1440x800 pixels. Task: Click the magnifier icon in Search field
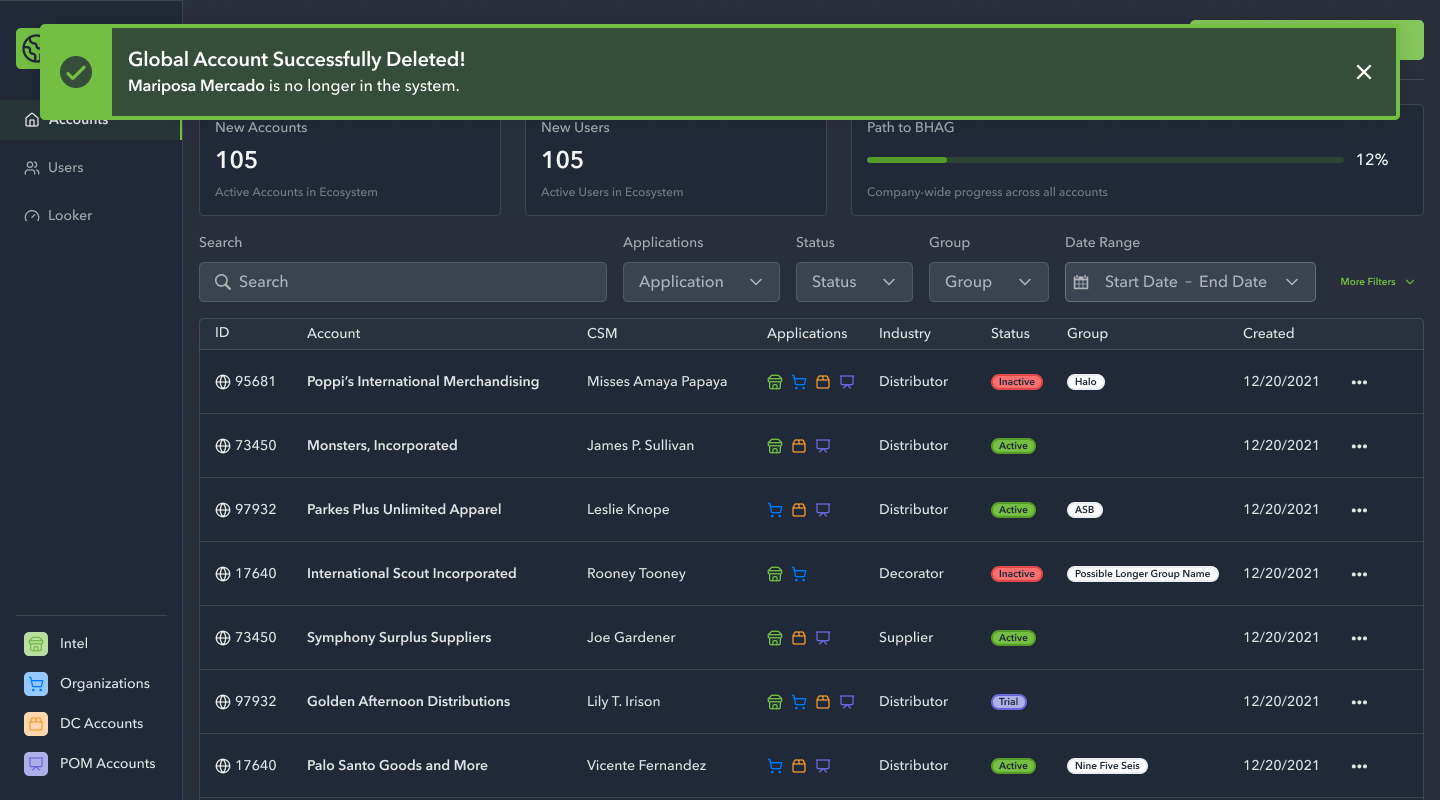(223, 282)
